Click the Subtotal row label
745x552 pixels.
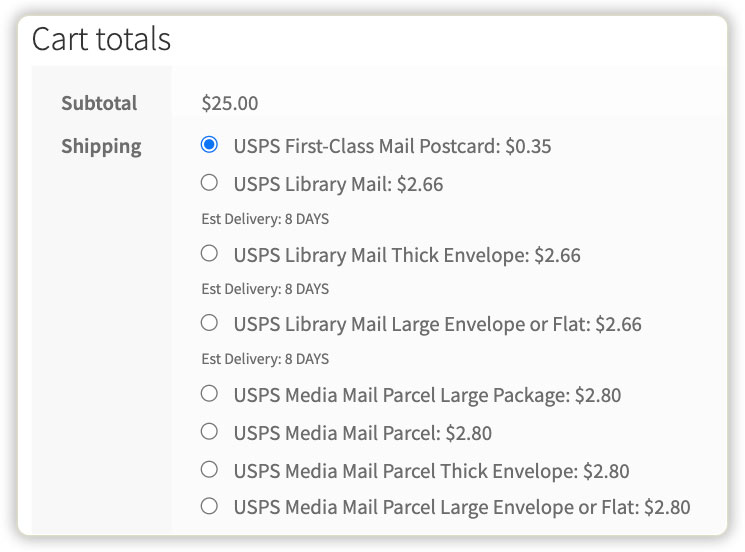point(99,103)
